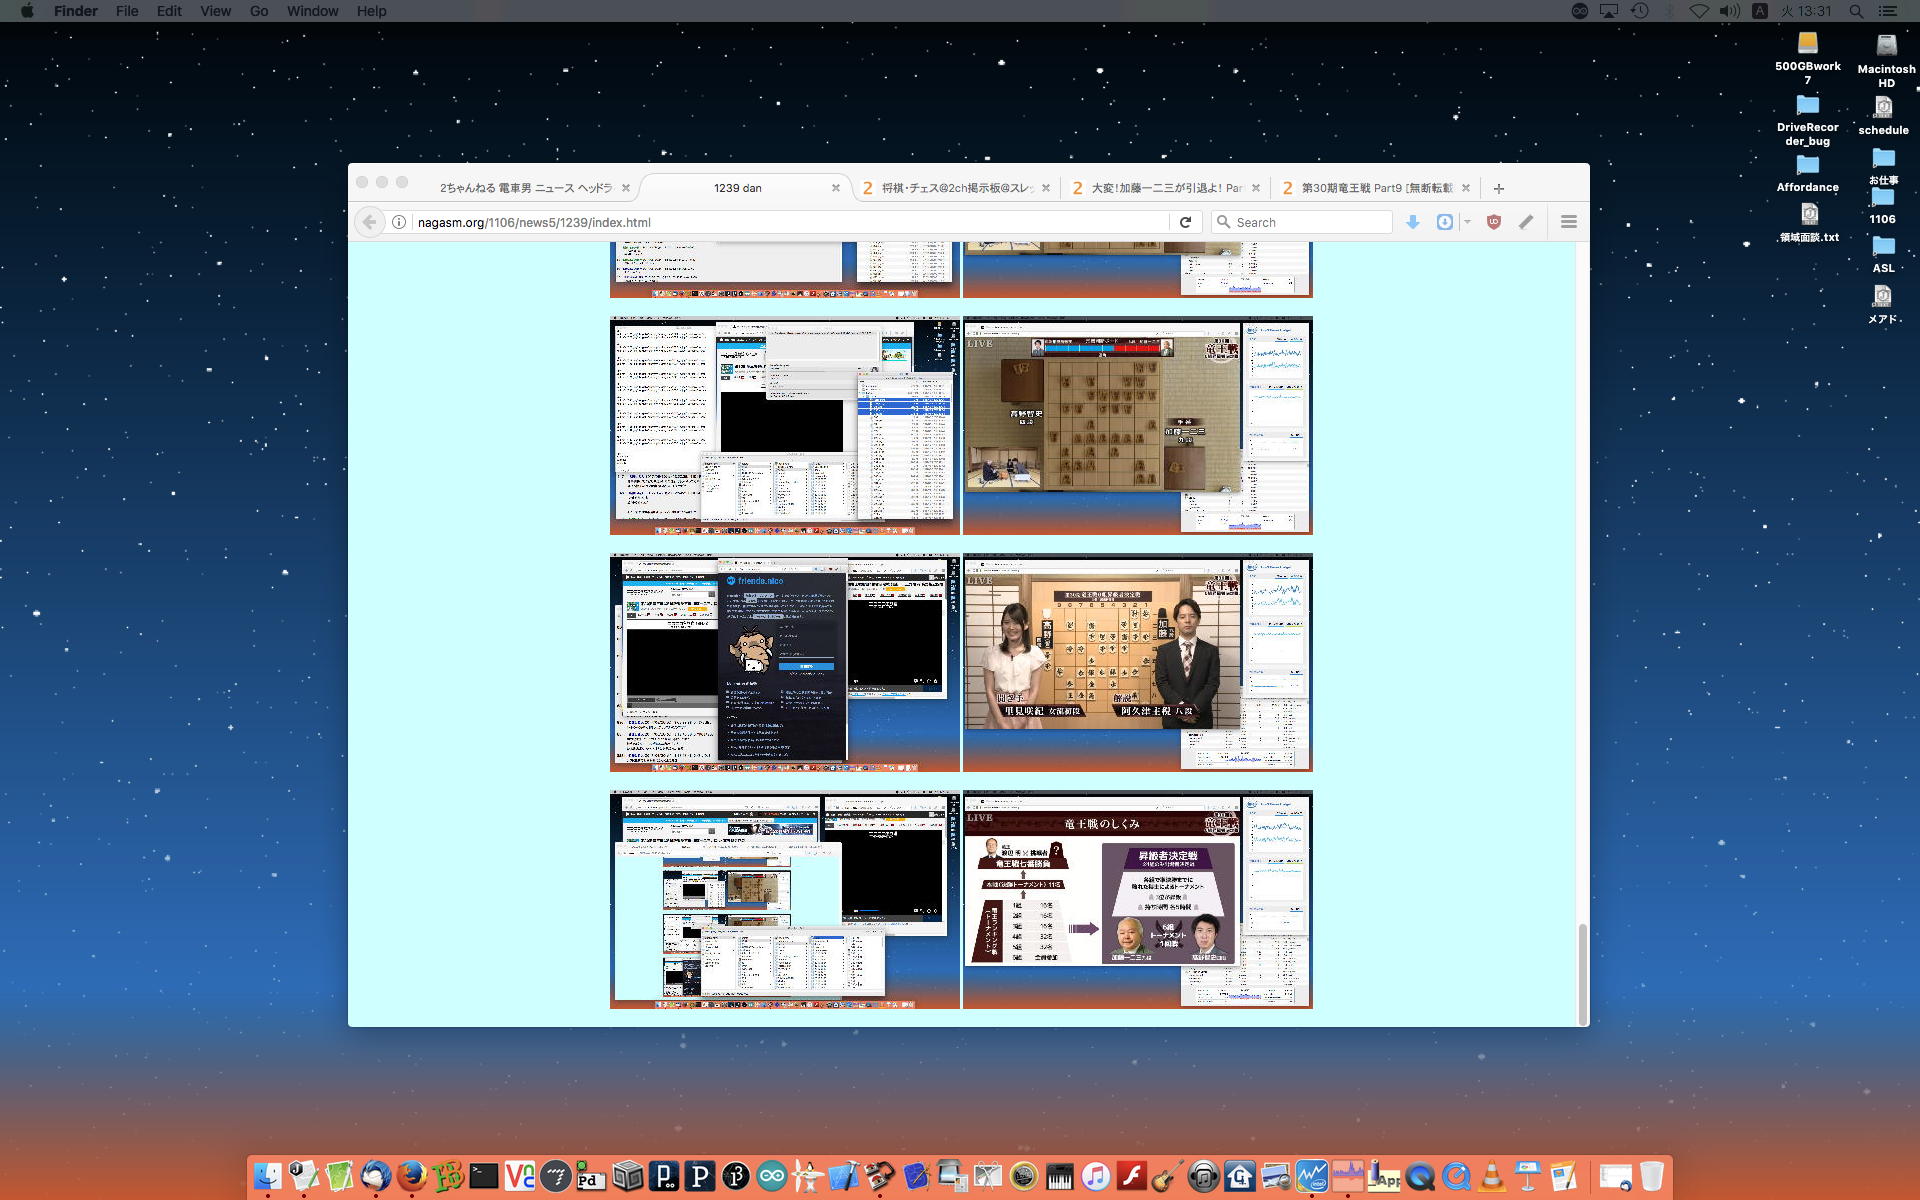Launch Terminal from the dock

pos(484,1176)
